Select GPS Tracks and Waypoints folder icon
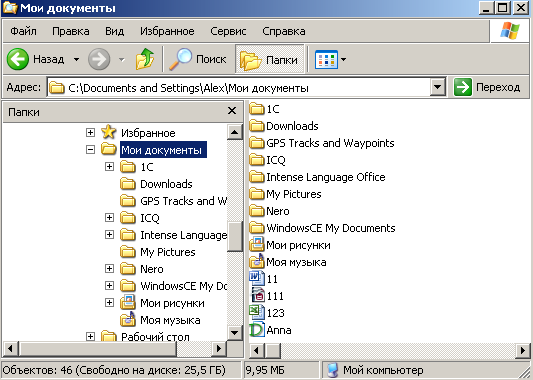The height and width of the screenshot is (380, 533). 257,143
